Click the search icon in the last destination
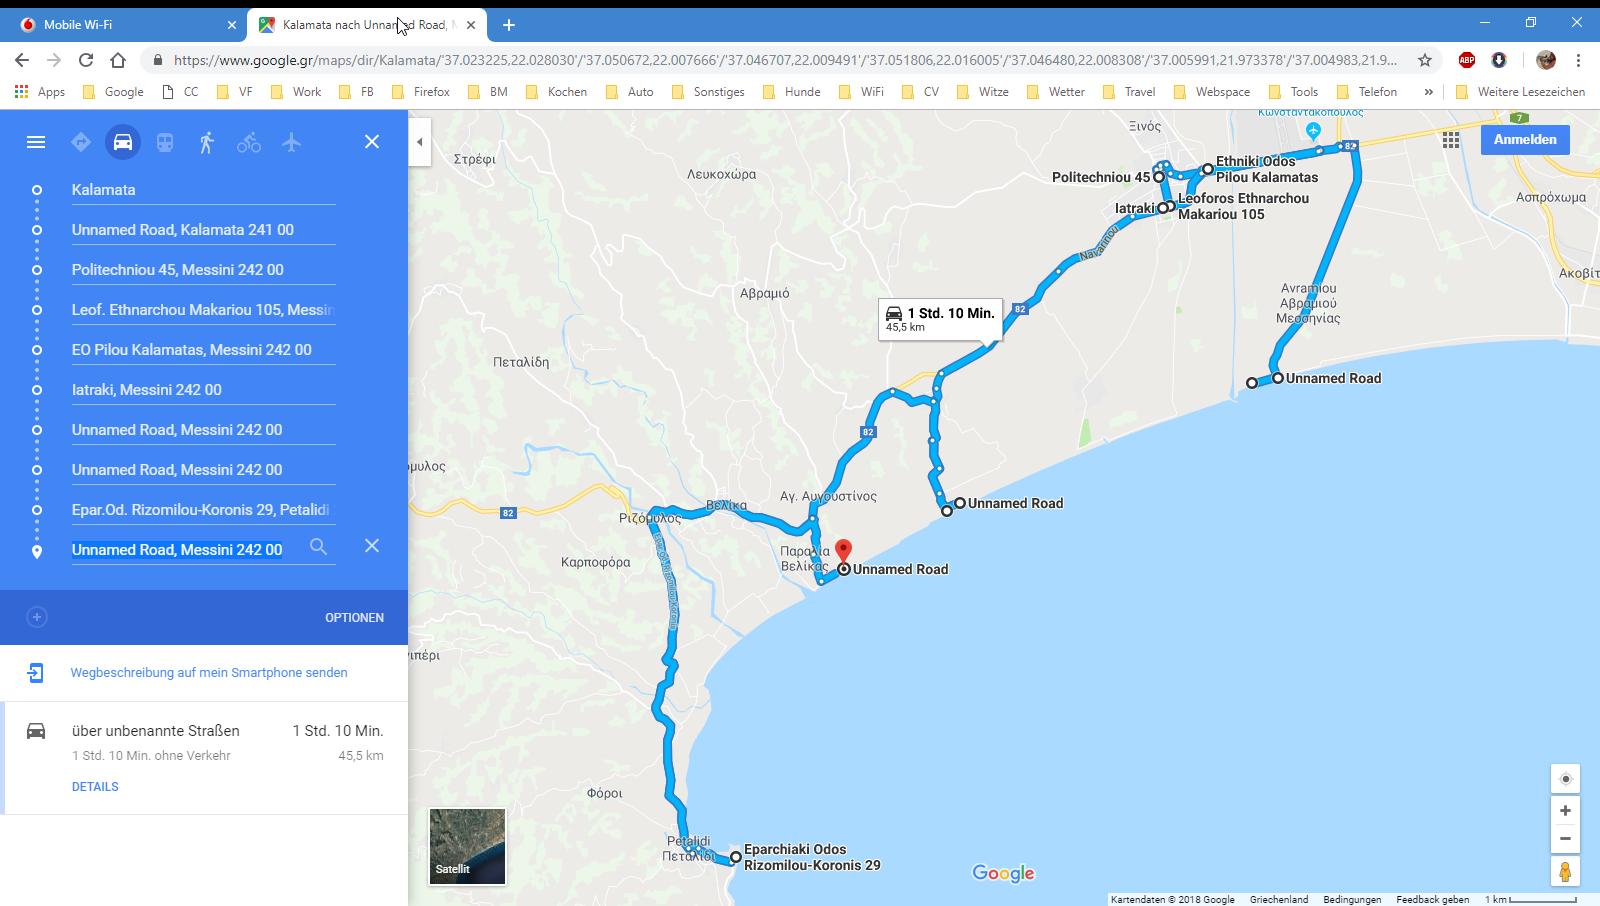Viewport: 1600px width, 906px height. (318, 546)
